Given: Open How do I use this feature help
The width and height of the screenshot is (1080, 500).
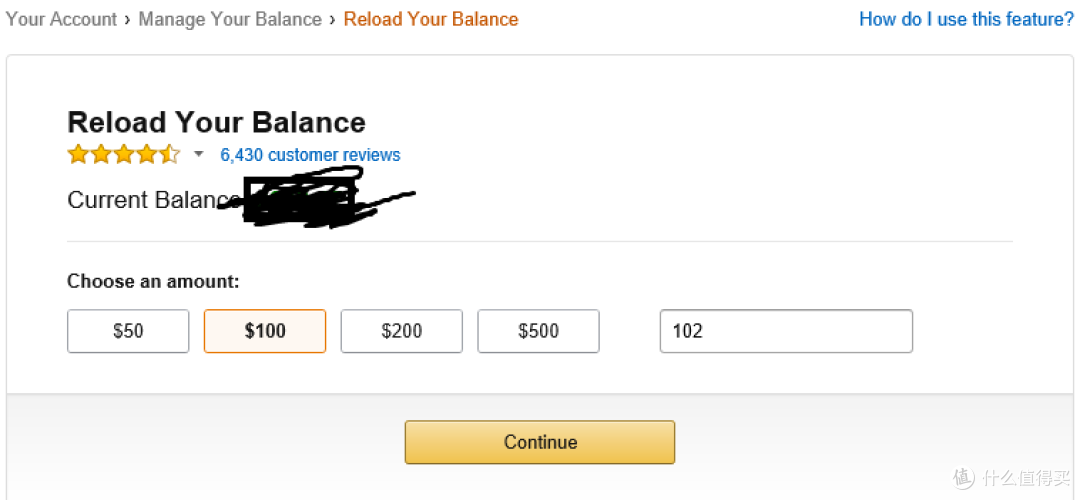Looking at the screenshot, I should coord(966,19).
